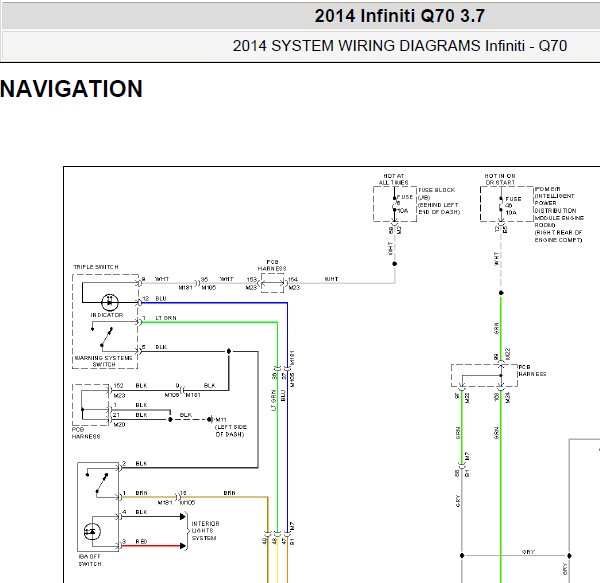This screenshot has width=600, height=583.
Task: Click the FUSE BLOCK (J/B) description text
Action: click(x=439, y=201)
